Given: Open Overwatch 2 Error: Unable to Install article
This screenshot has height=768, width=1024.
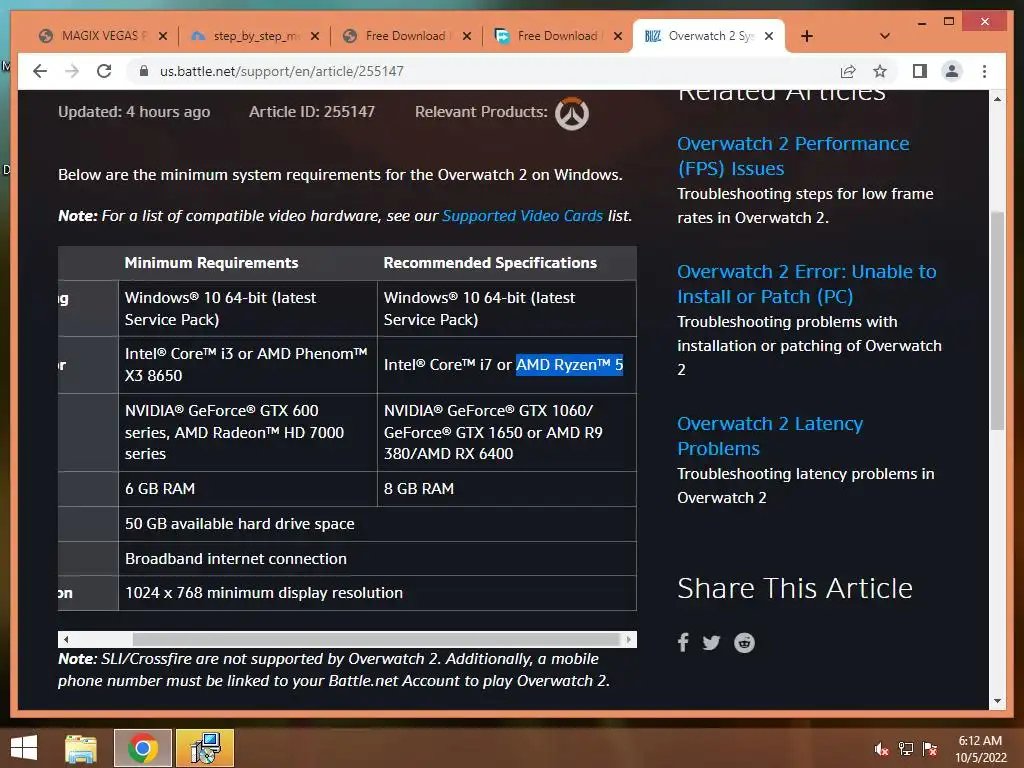Looking at the screenshot, I should point(807,283).
